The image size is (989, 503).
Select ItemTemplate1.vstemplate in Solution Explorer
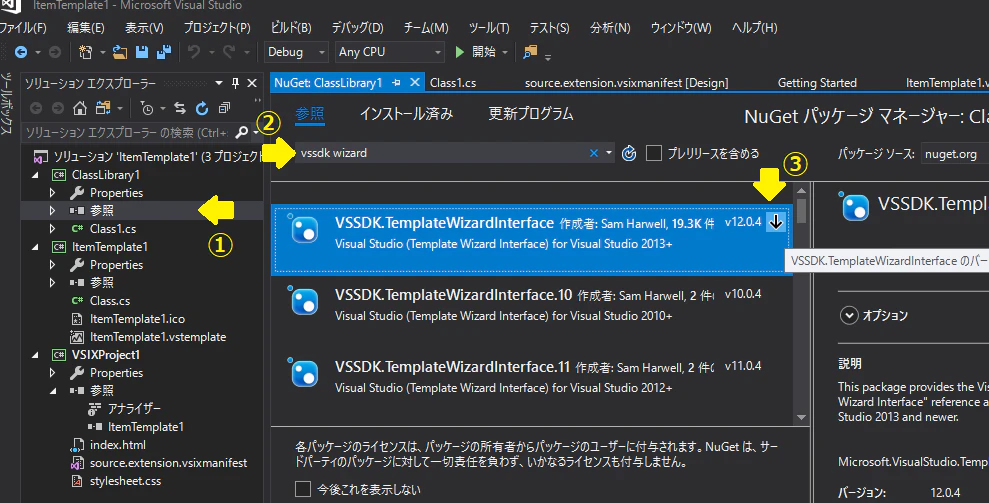click(x=158, y=337)
